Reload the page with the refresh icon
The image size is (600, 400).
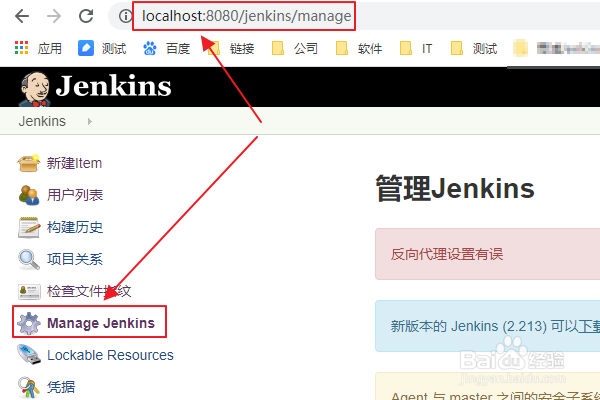coord(86,16)
